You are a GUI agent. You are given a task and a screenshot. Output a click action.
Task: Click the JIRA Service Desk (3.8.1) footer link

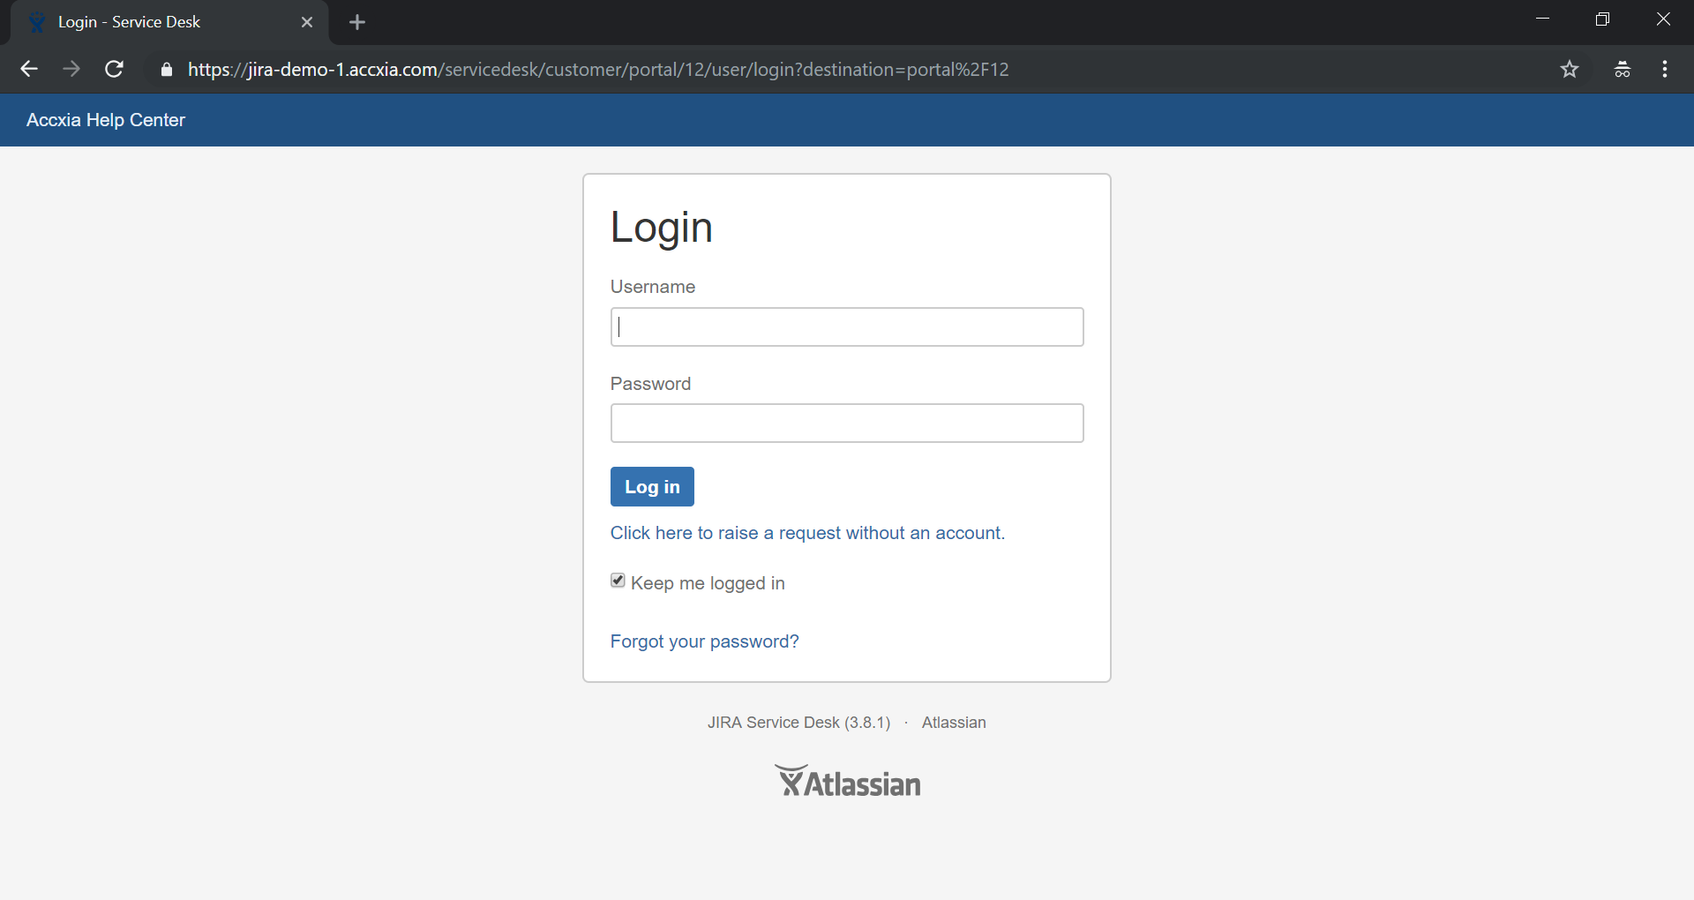click(799, 722)
